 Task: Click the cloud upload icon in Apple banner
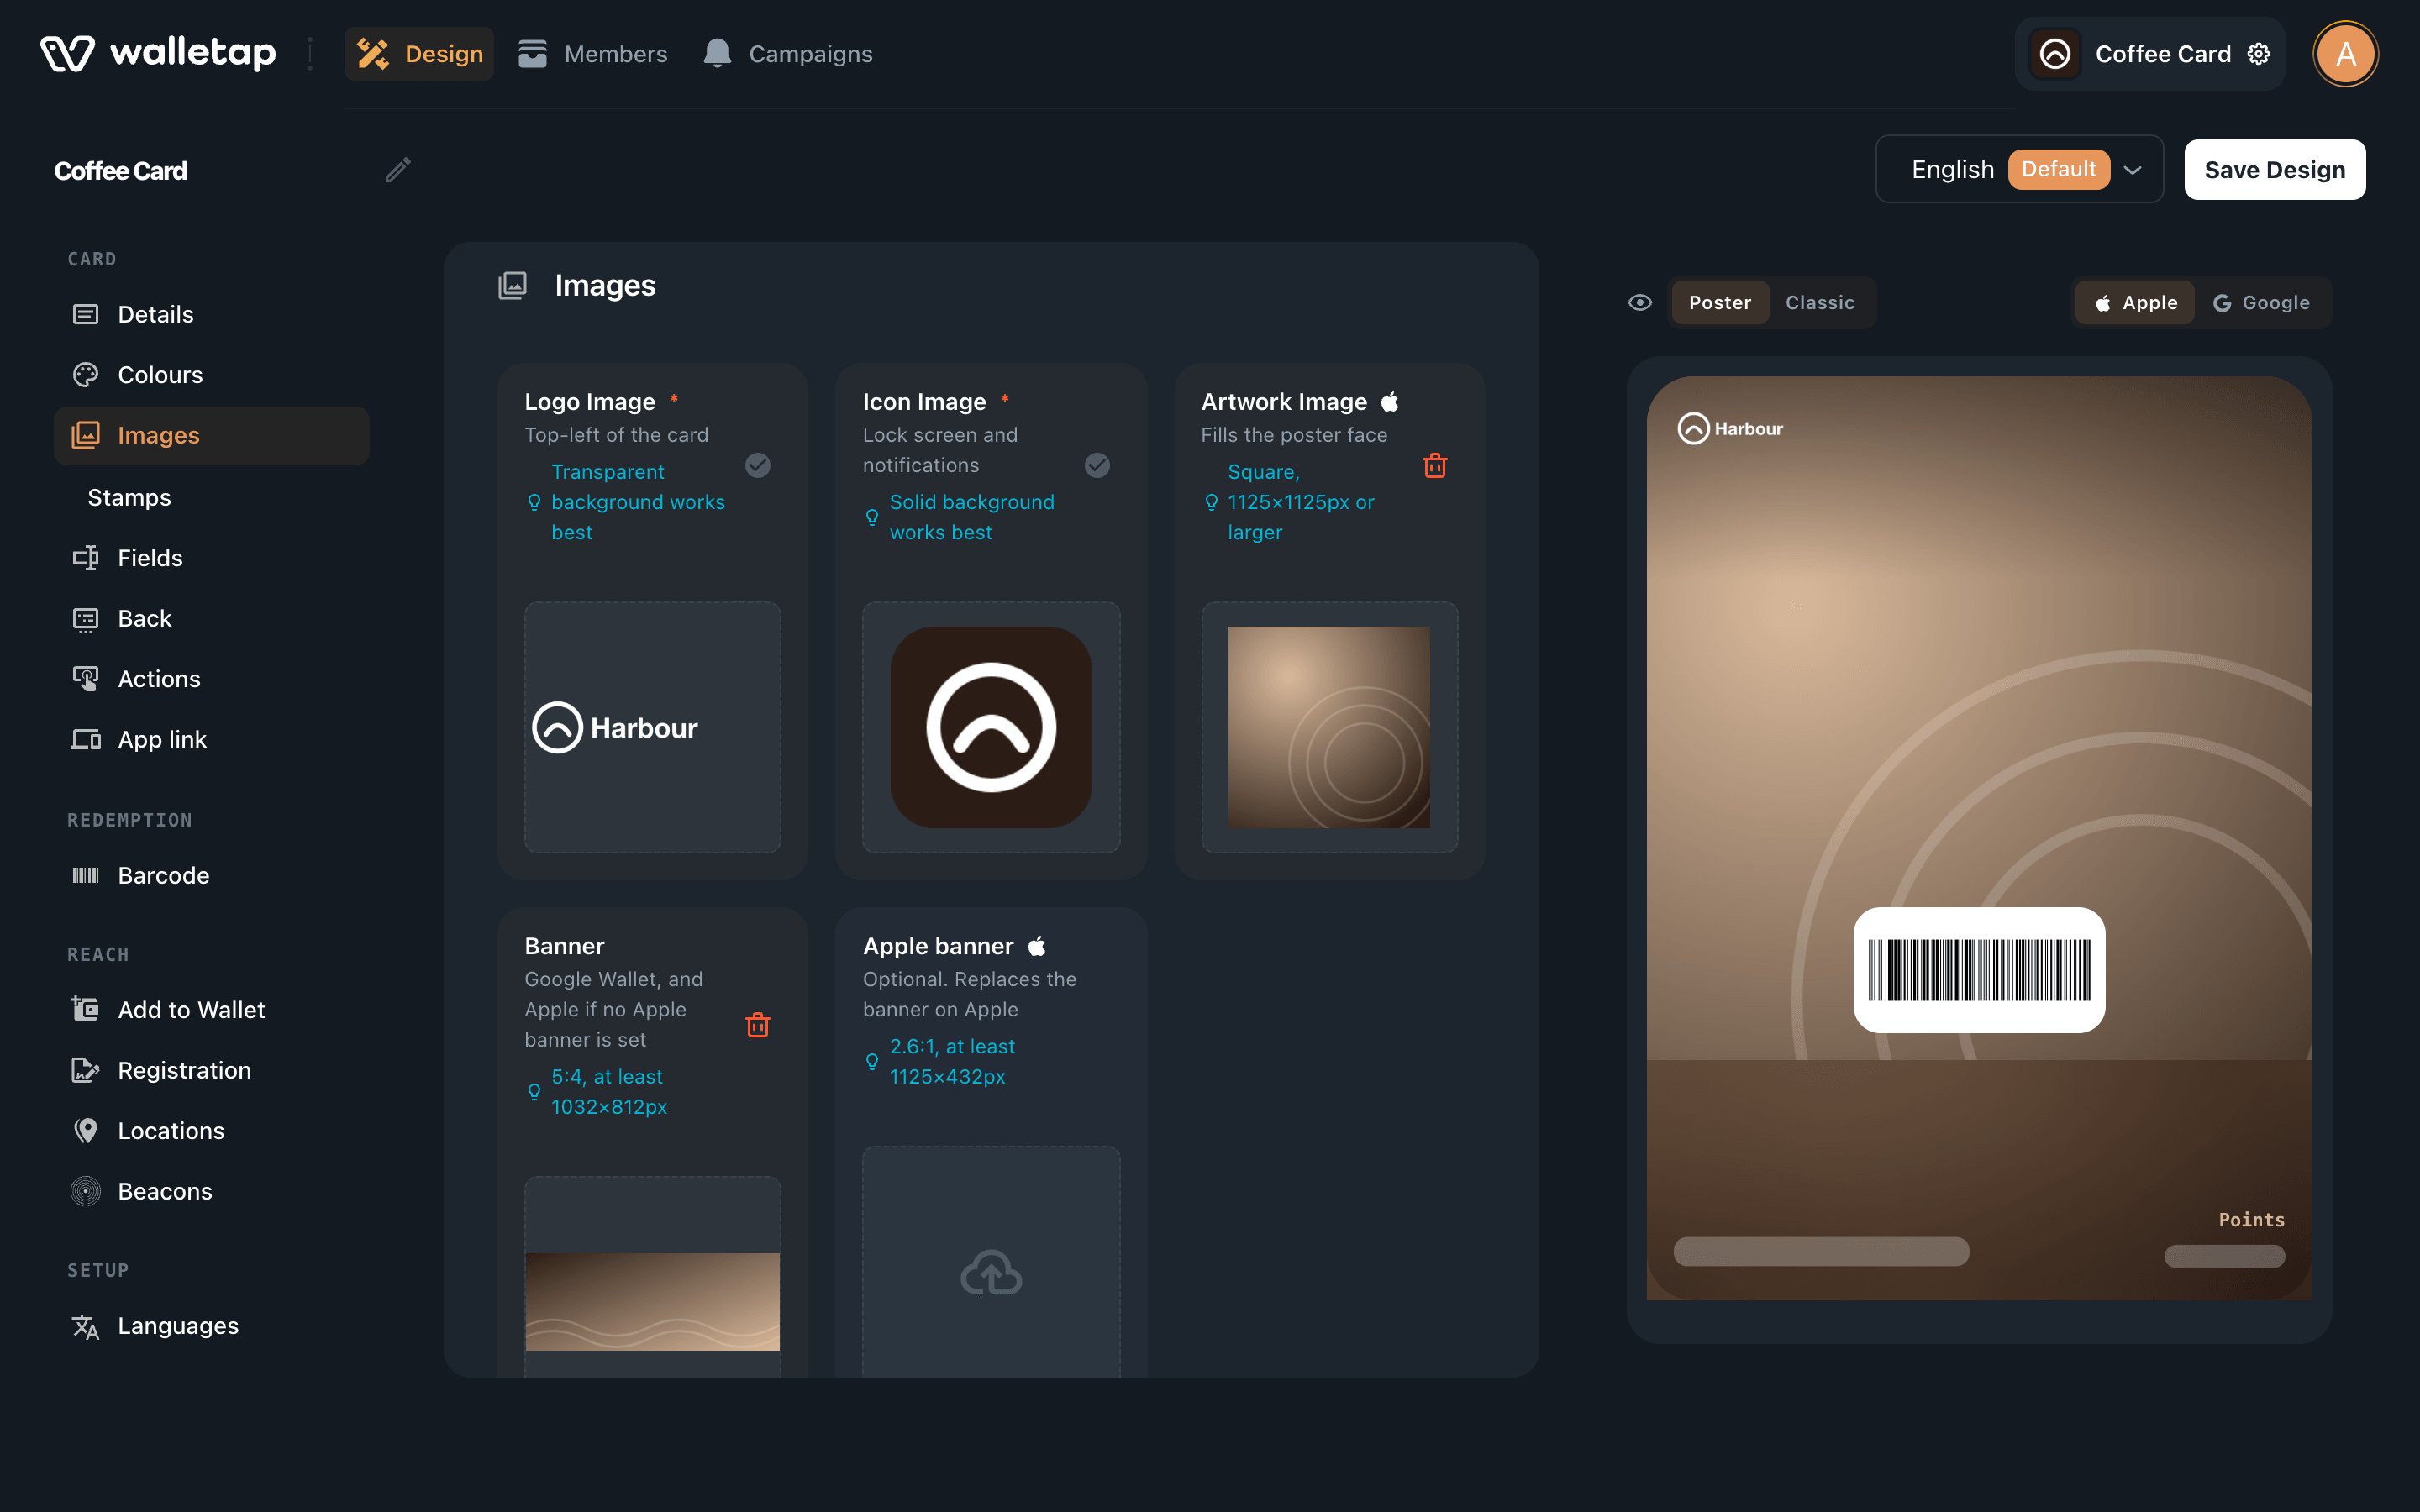pos(991,1272)
